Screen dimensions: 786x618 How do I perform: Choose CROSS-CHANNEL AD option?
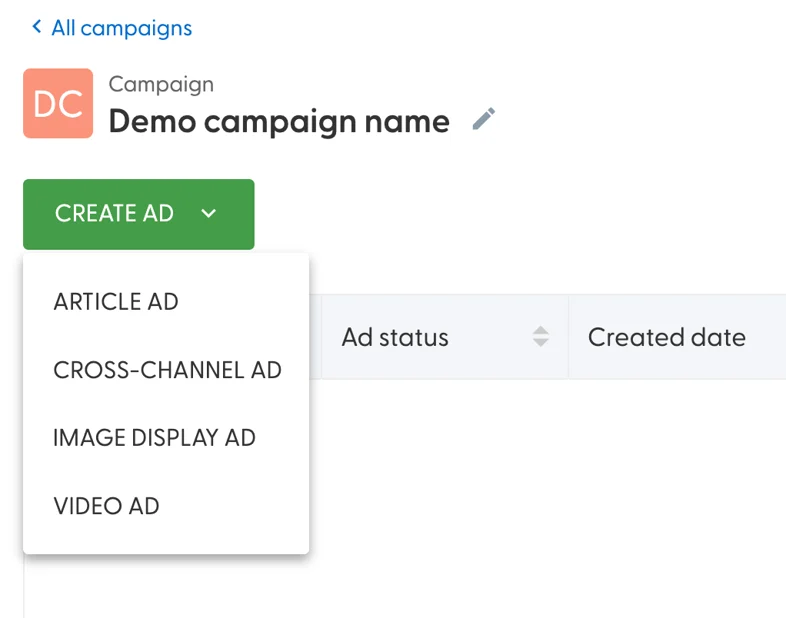[x=166, y=370]
